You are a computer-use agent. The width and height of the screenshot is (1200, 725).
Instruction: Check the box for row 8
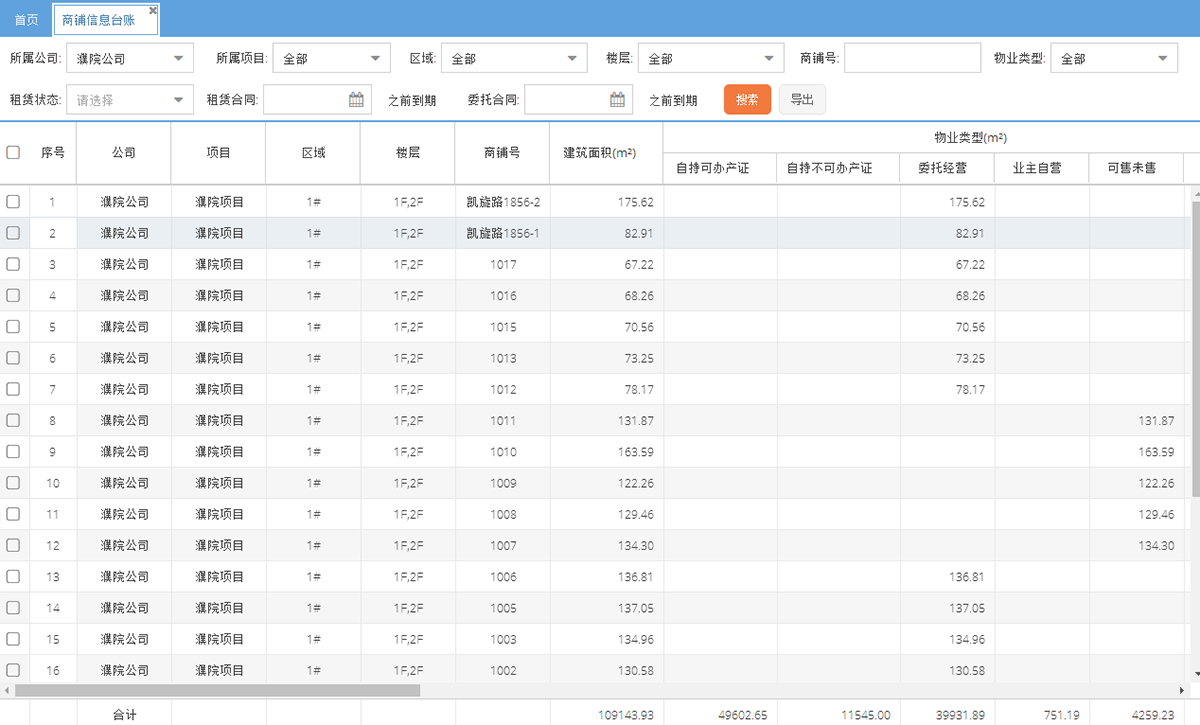pos(13,421)
